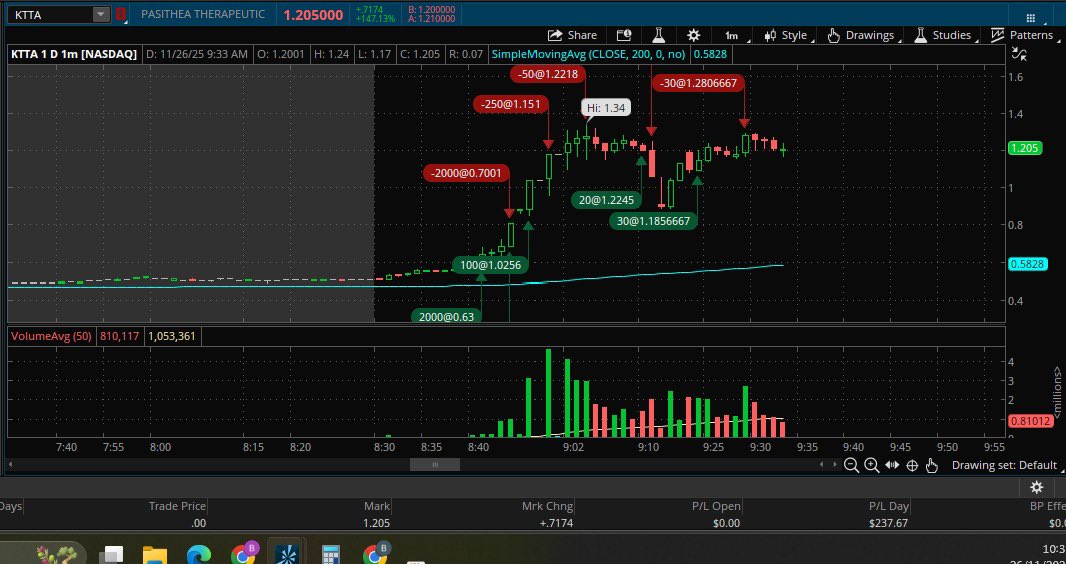Click the Hi: 1.34 price bubble
This screenshot has height=564, width=1066.
[x=606, y=107]
